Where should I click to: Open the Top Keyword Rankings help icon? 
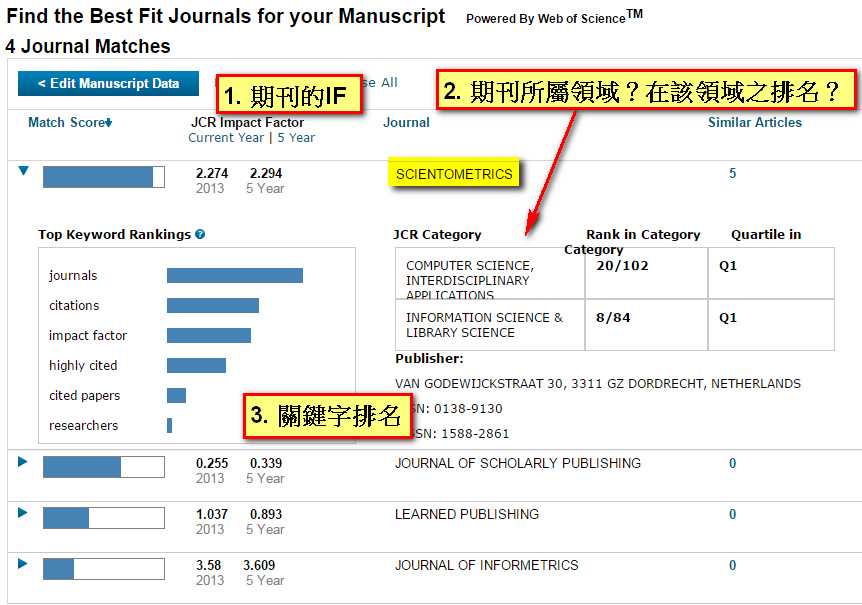coord(200,234)
